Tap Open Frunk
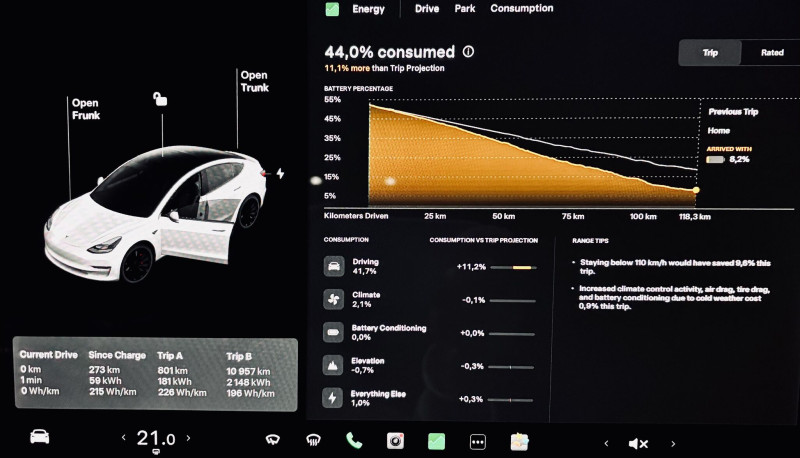This screenshot has height=458, width=800. [86, 109]
